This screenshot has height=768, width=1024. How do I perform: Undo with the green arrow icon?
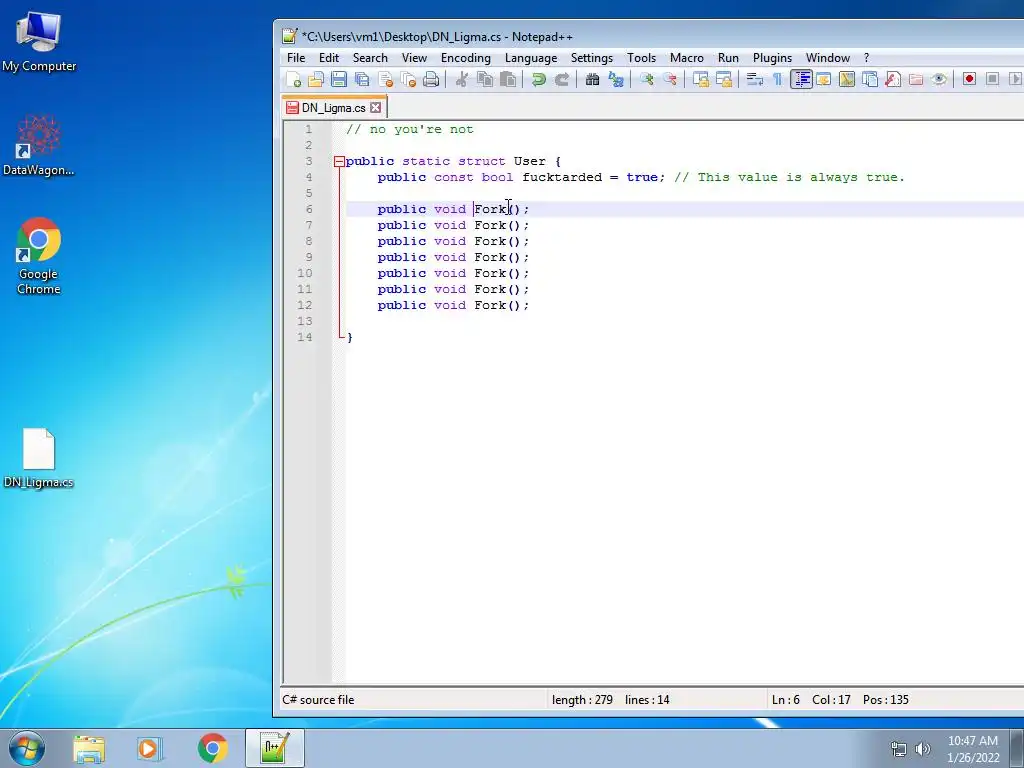tap(538, 80)
